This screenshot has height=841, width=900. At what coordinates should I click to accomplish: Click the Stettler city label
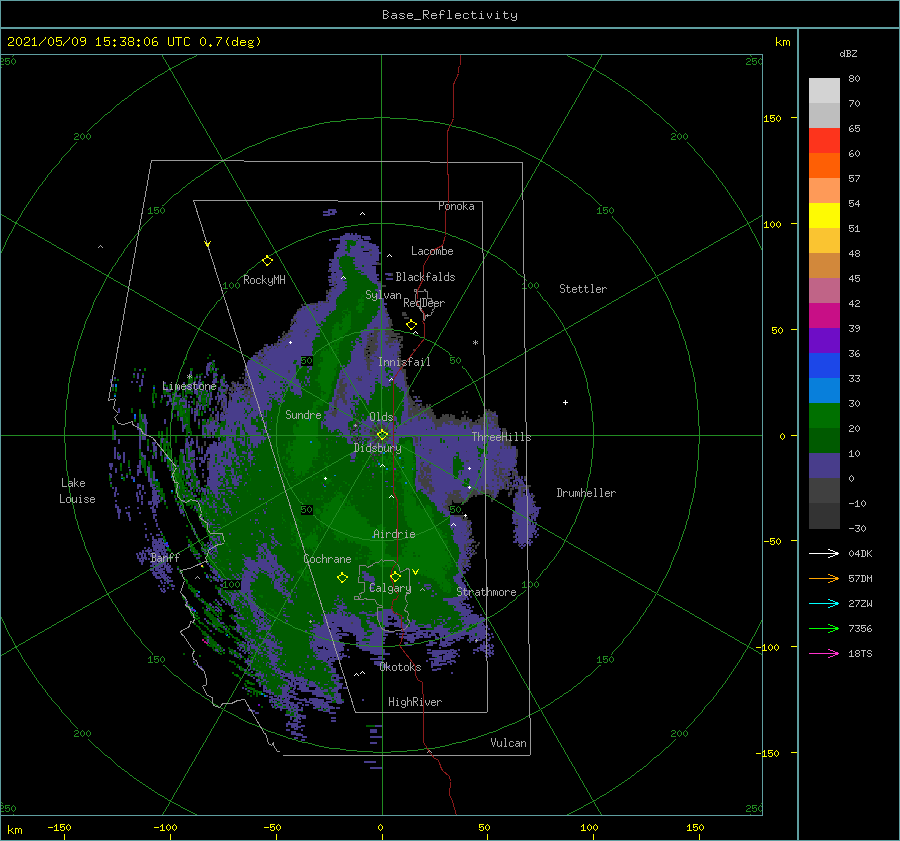(583, 289)
